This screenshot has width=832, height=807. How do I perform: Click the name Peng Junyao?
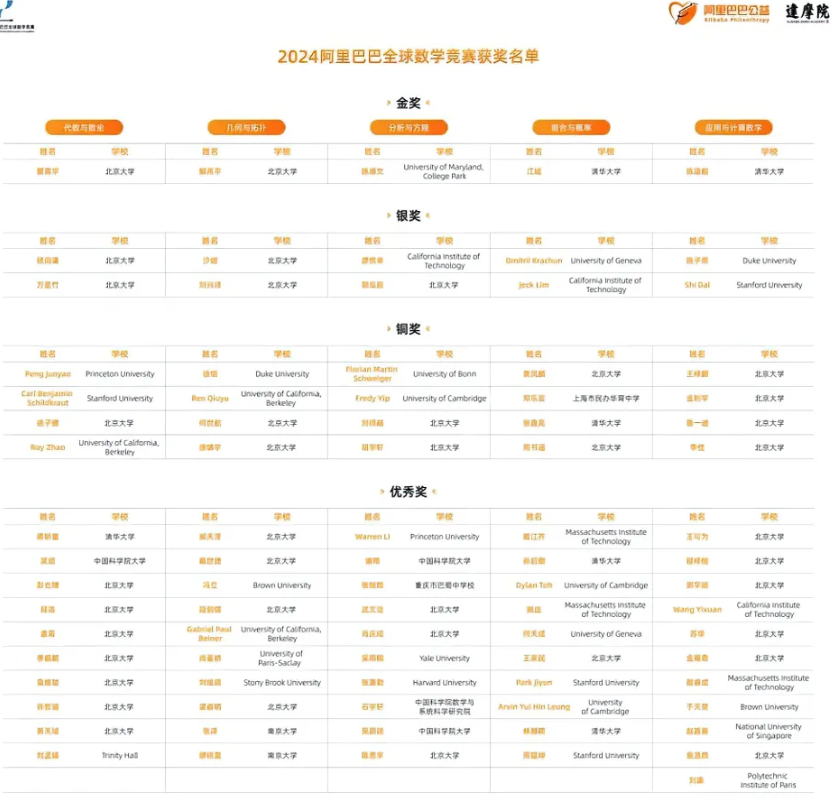[48, 374]
